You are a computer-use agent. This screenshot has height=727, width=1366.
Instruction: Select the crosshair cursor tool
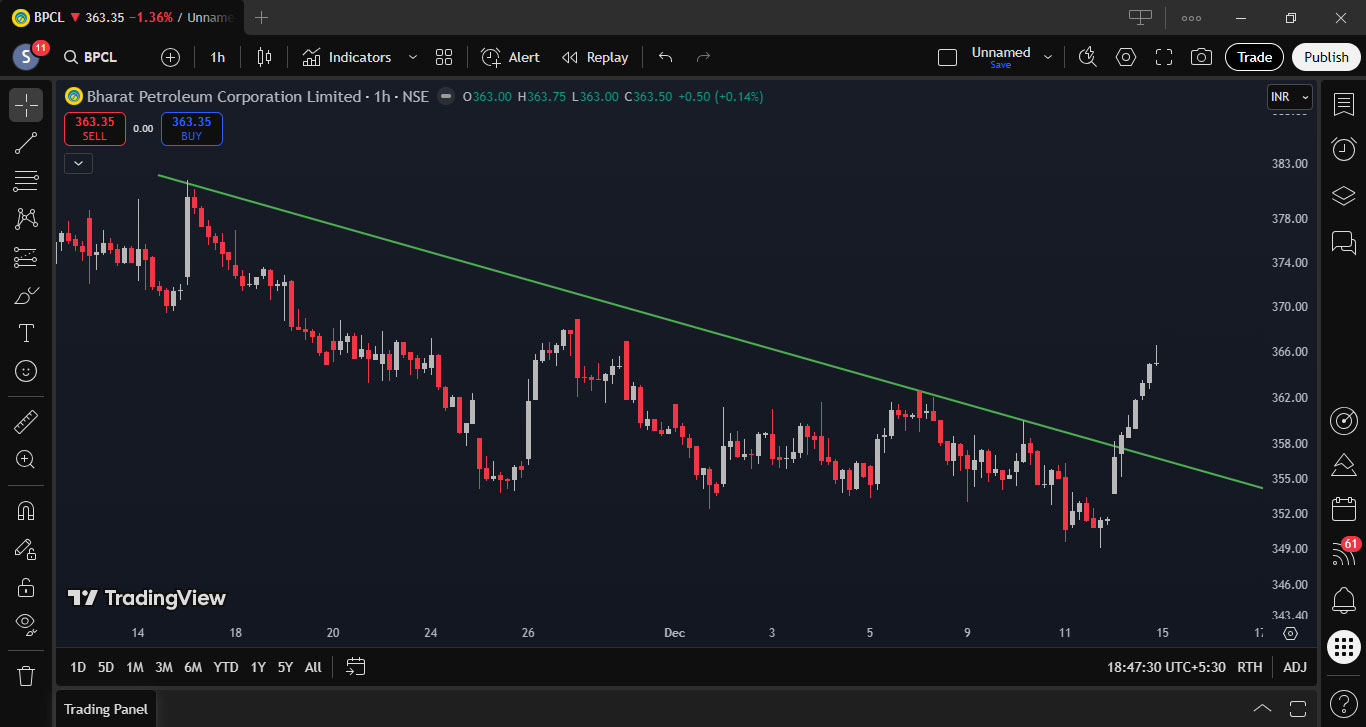click(26, 105)
